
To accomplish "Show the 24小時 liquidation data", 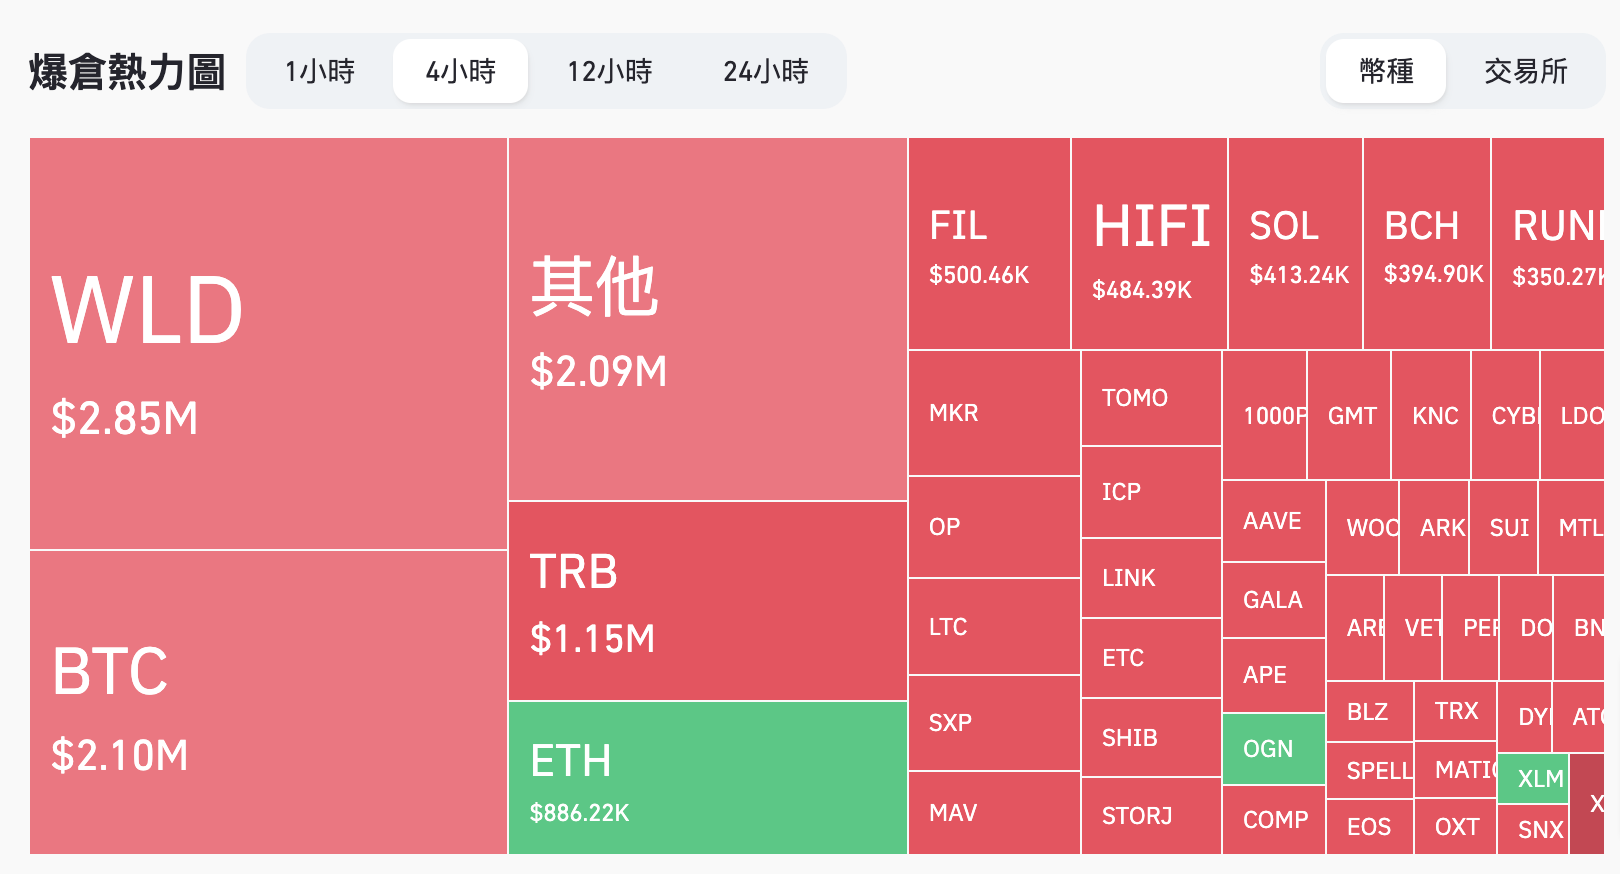I will (x=765, y=71).
